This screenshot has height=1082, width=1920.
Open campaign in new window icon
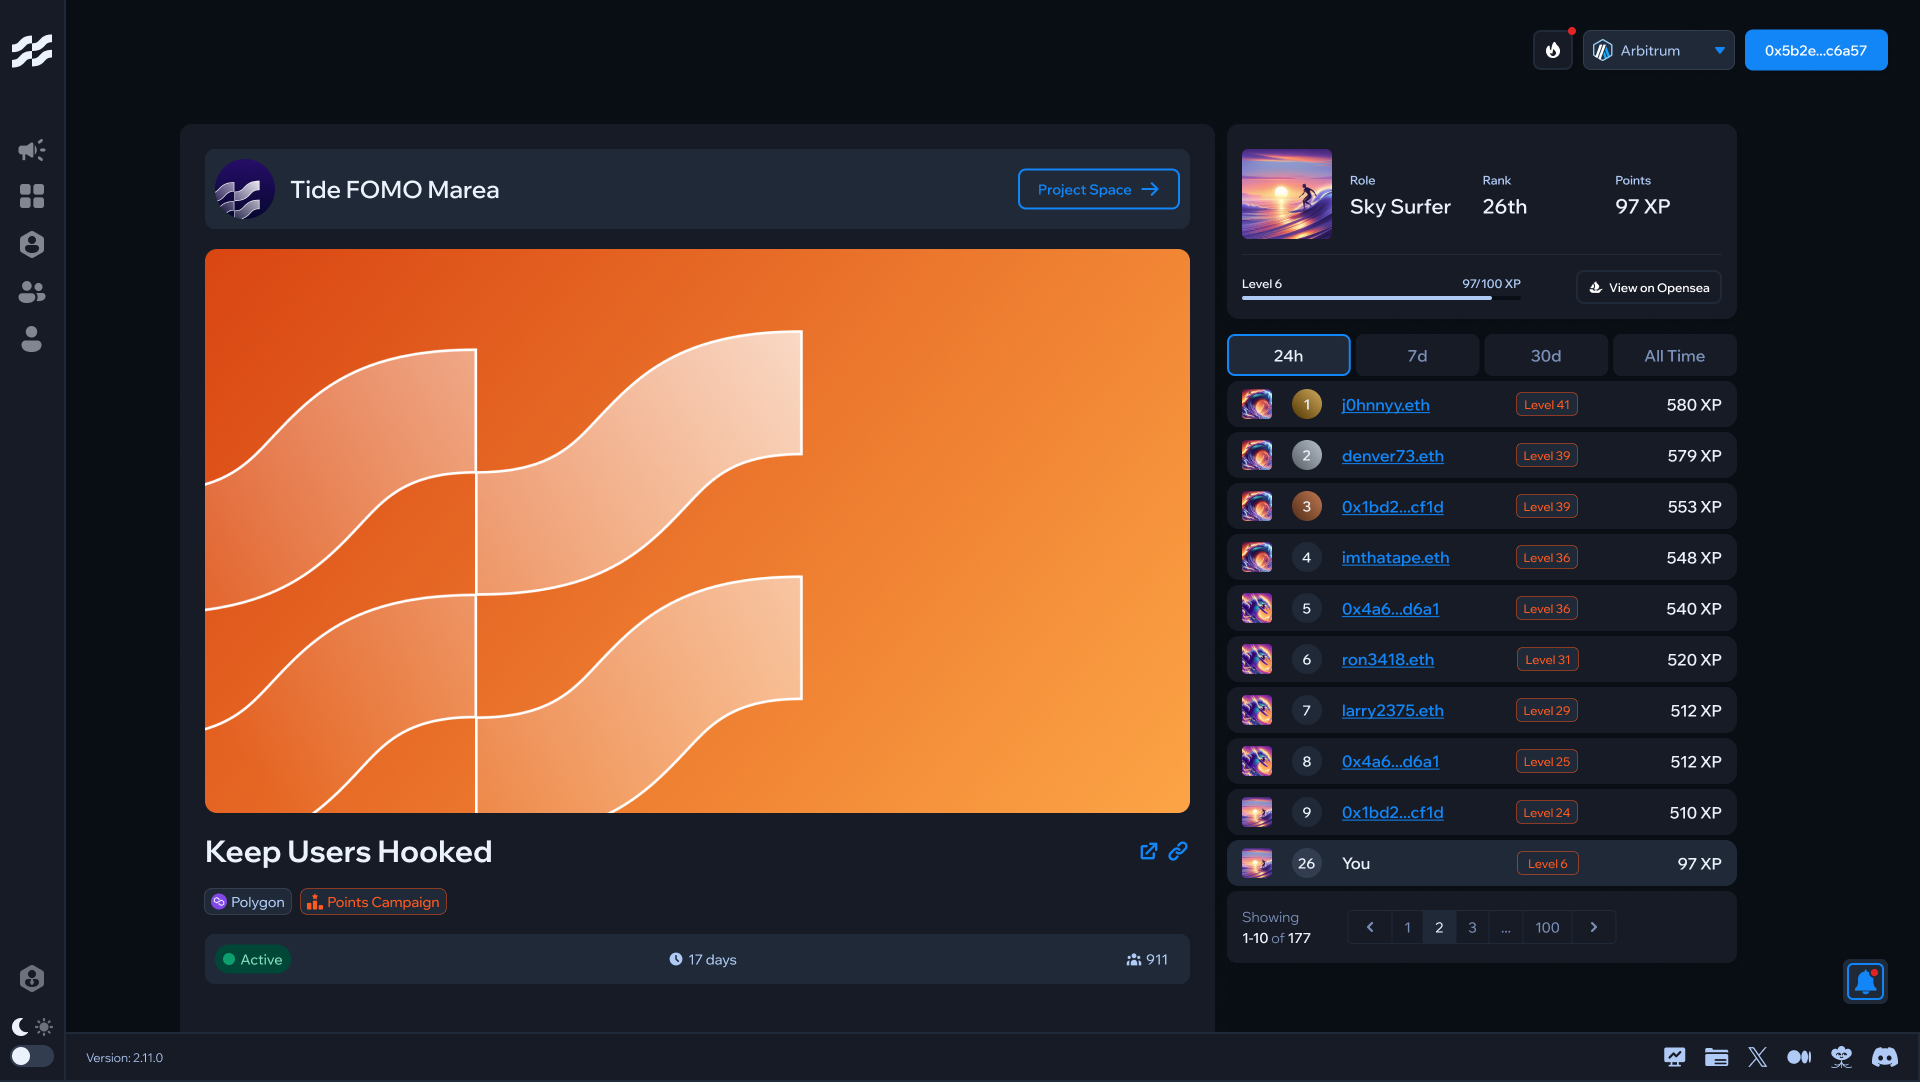tap(1149, 851)
